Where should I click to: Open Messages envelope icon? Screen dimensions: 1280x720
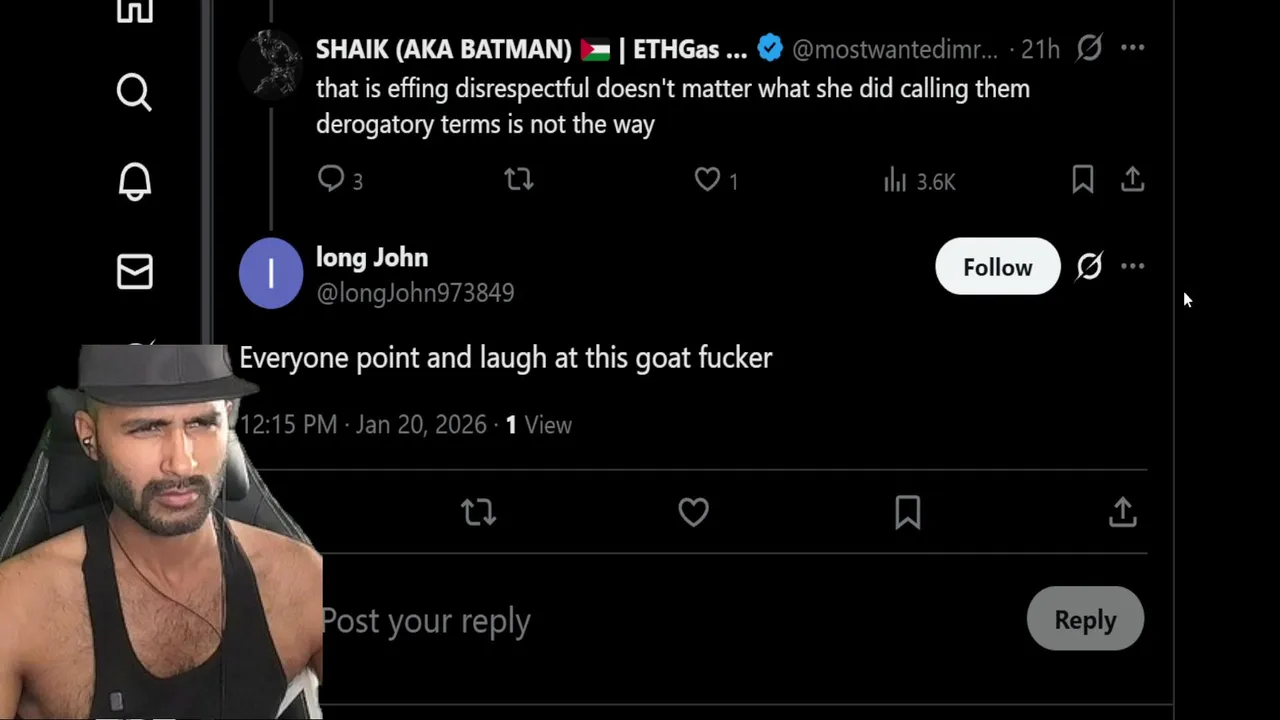134,271
